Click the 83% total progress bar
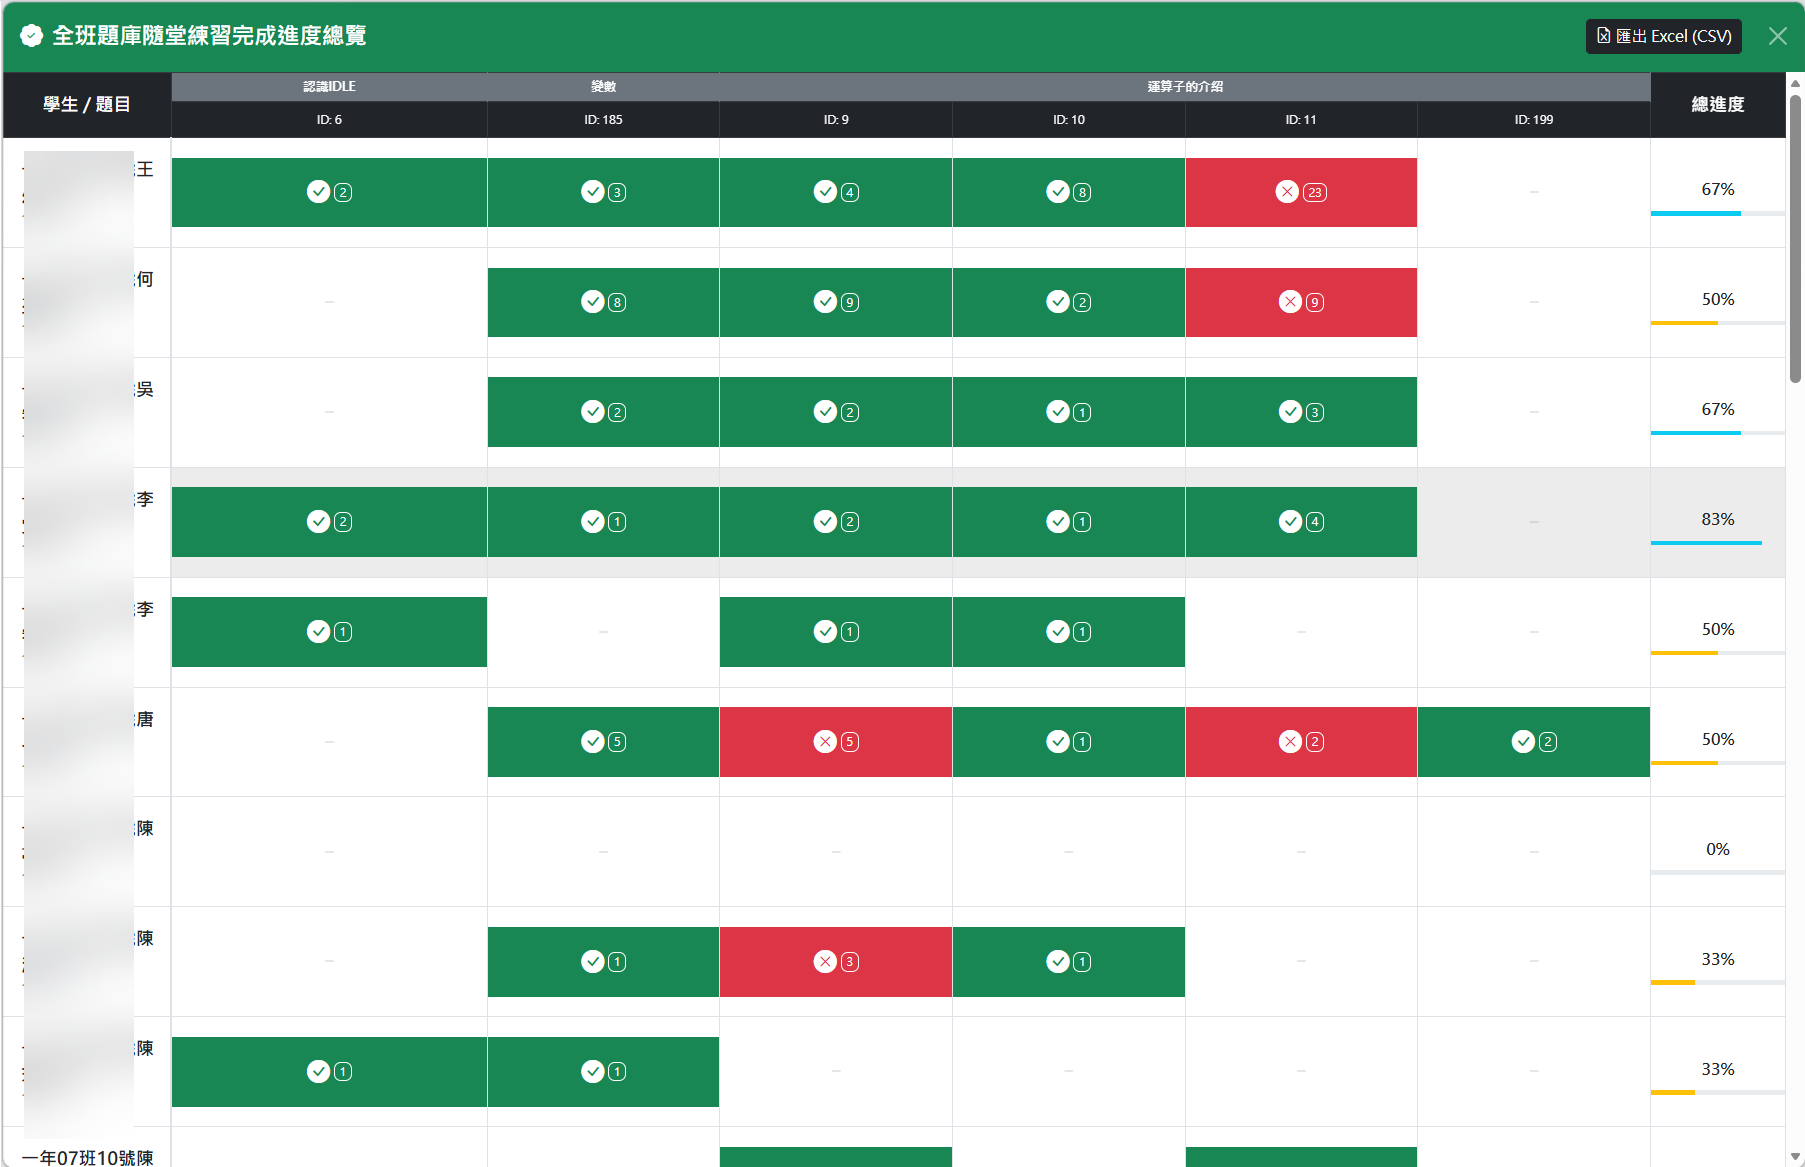1805x1167 pixels. 1706,542
